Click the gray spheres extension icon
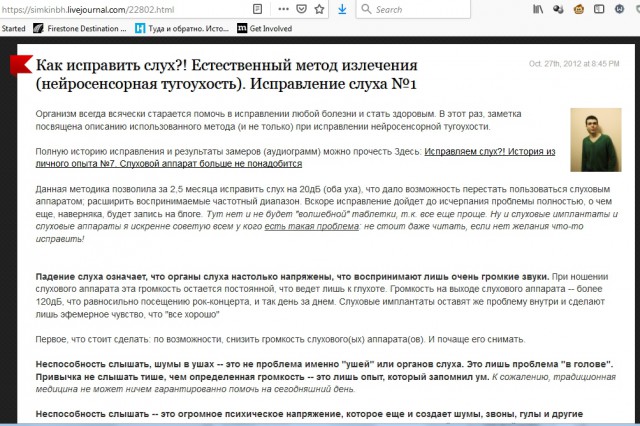The height and width of the screenshot is (426, 640). click(558, 9)
